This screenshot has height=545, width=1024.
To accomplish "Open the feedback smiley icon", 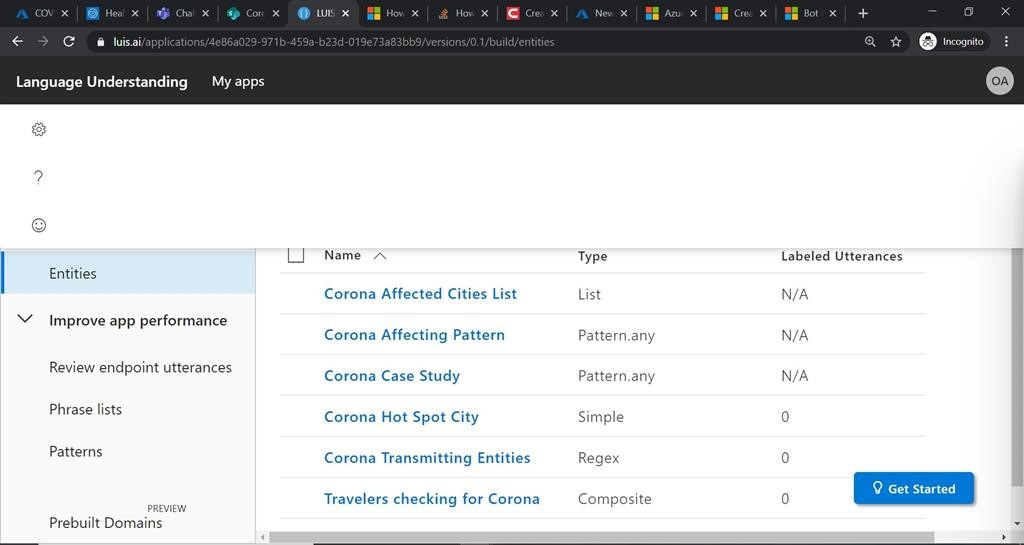I will 39,225.
